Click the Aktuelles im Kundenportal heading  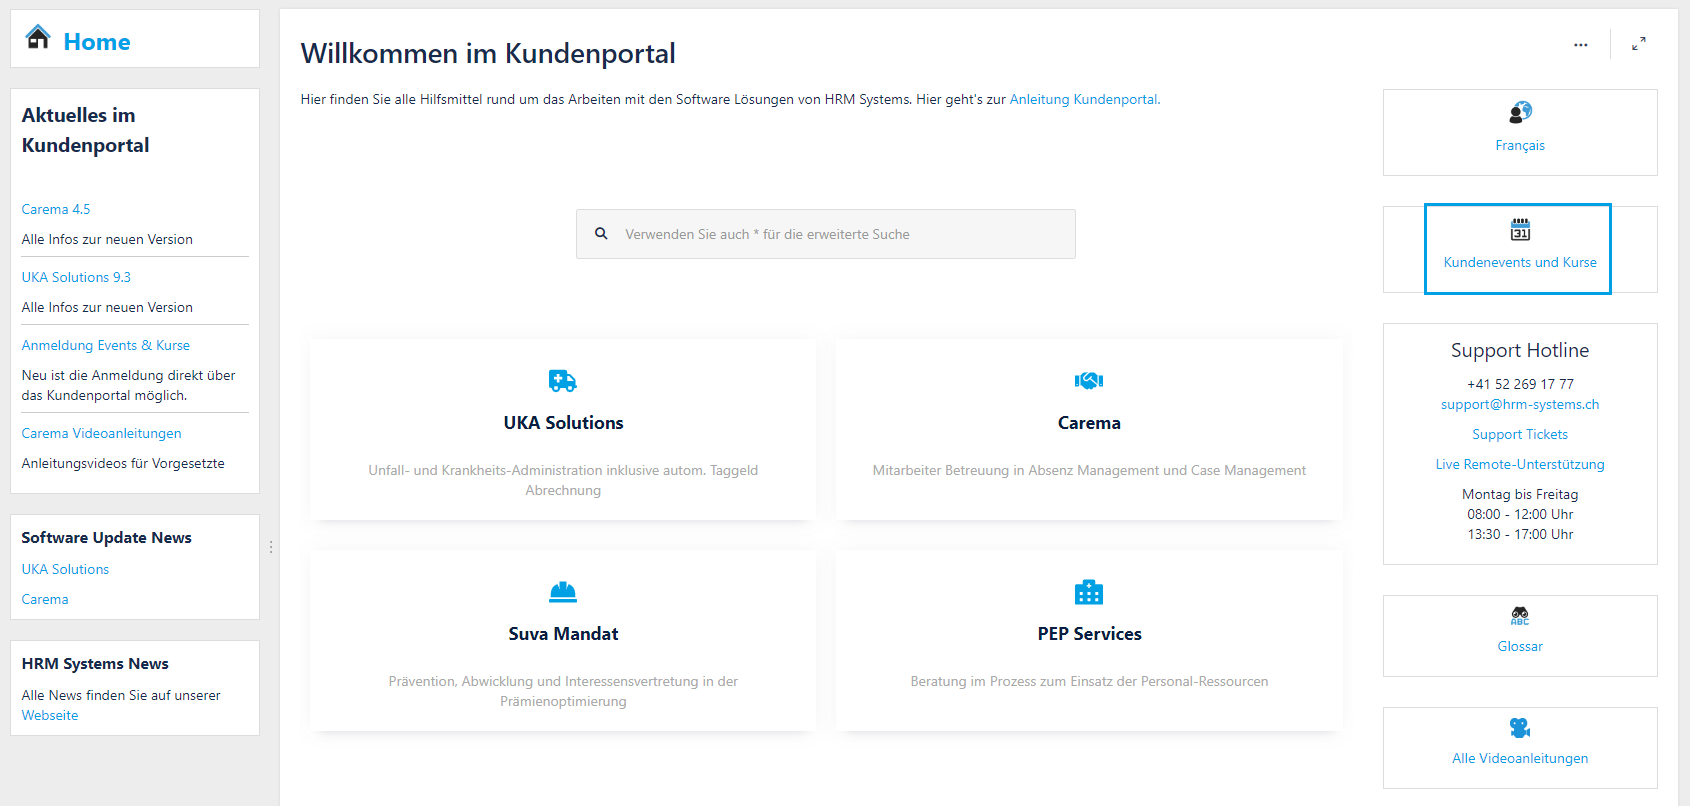pos(86,130)
